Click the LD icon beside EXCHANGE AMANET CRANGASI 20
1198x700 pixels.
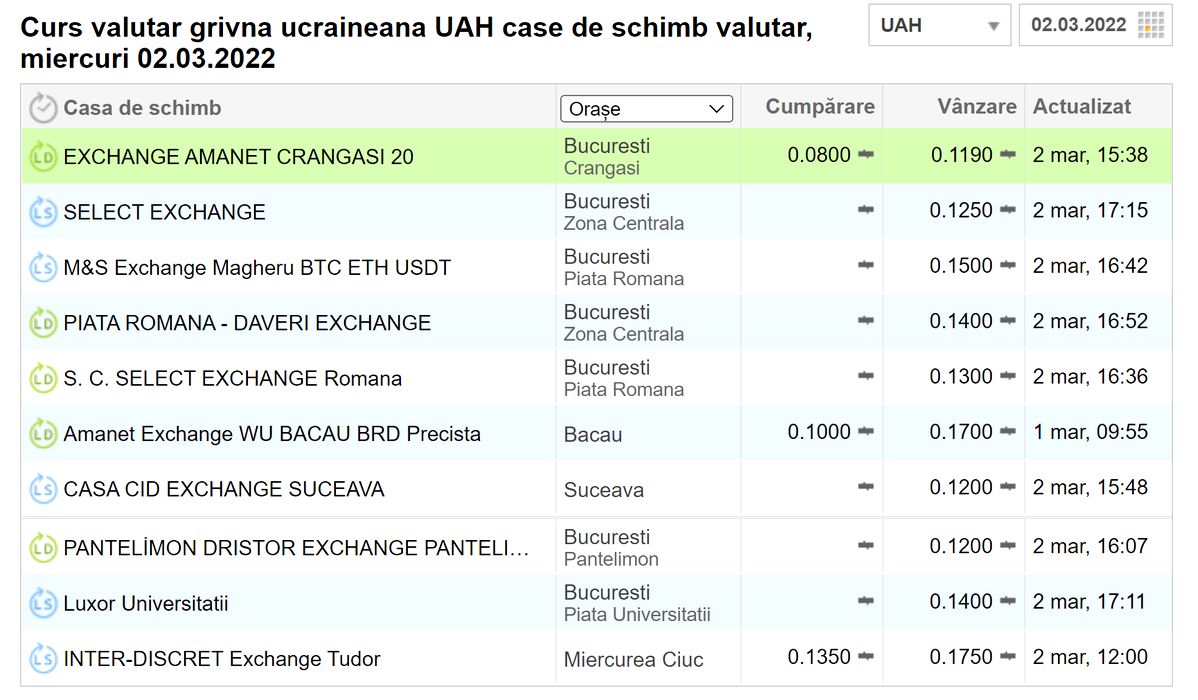(43, 157)
